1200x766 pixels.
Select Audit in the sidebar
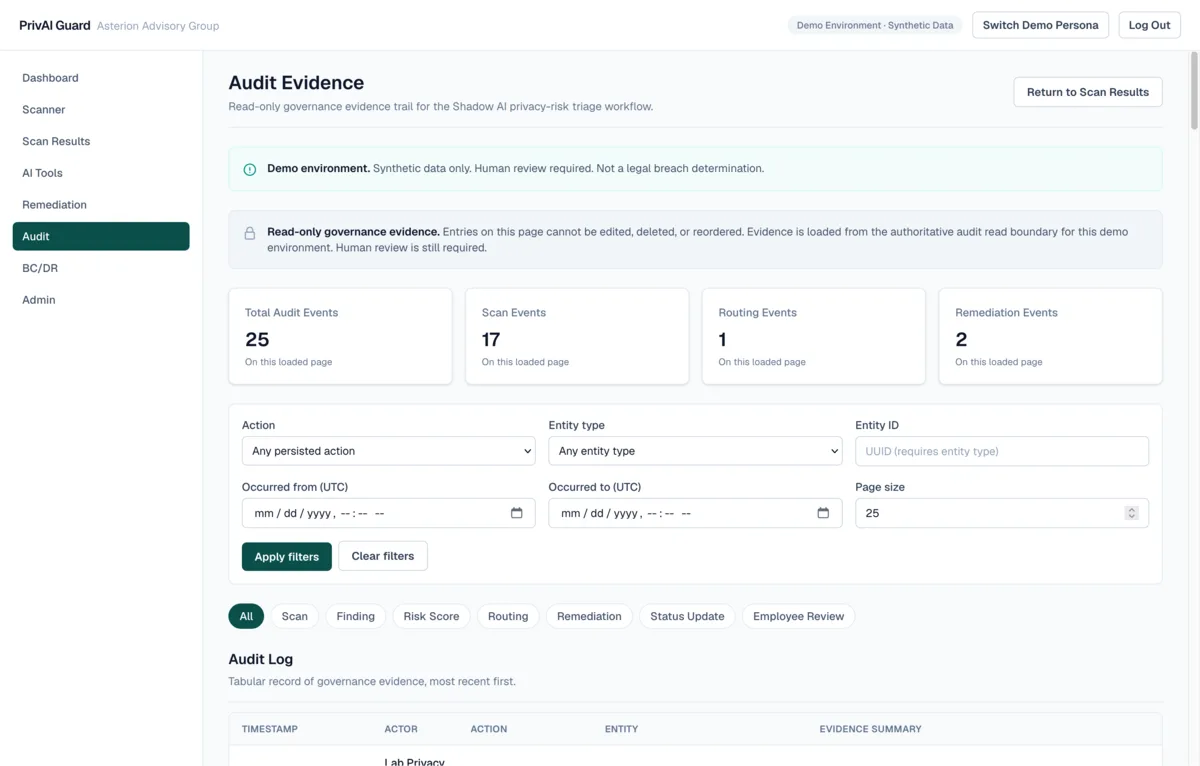point(101,236)
